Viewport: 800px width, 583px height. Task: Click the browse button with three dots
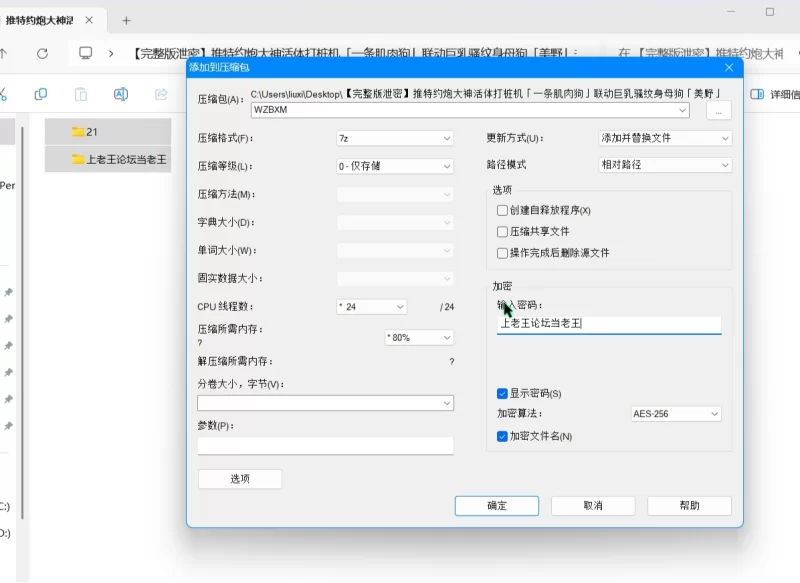[718, 111]
